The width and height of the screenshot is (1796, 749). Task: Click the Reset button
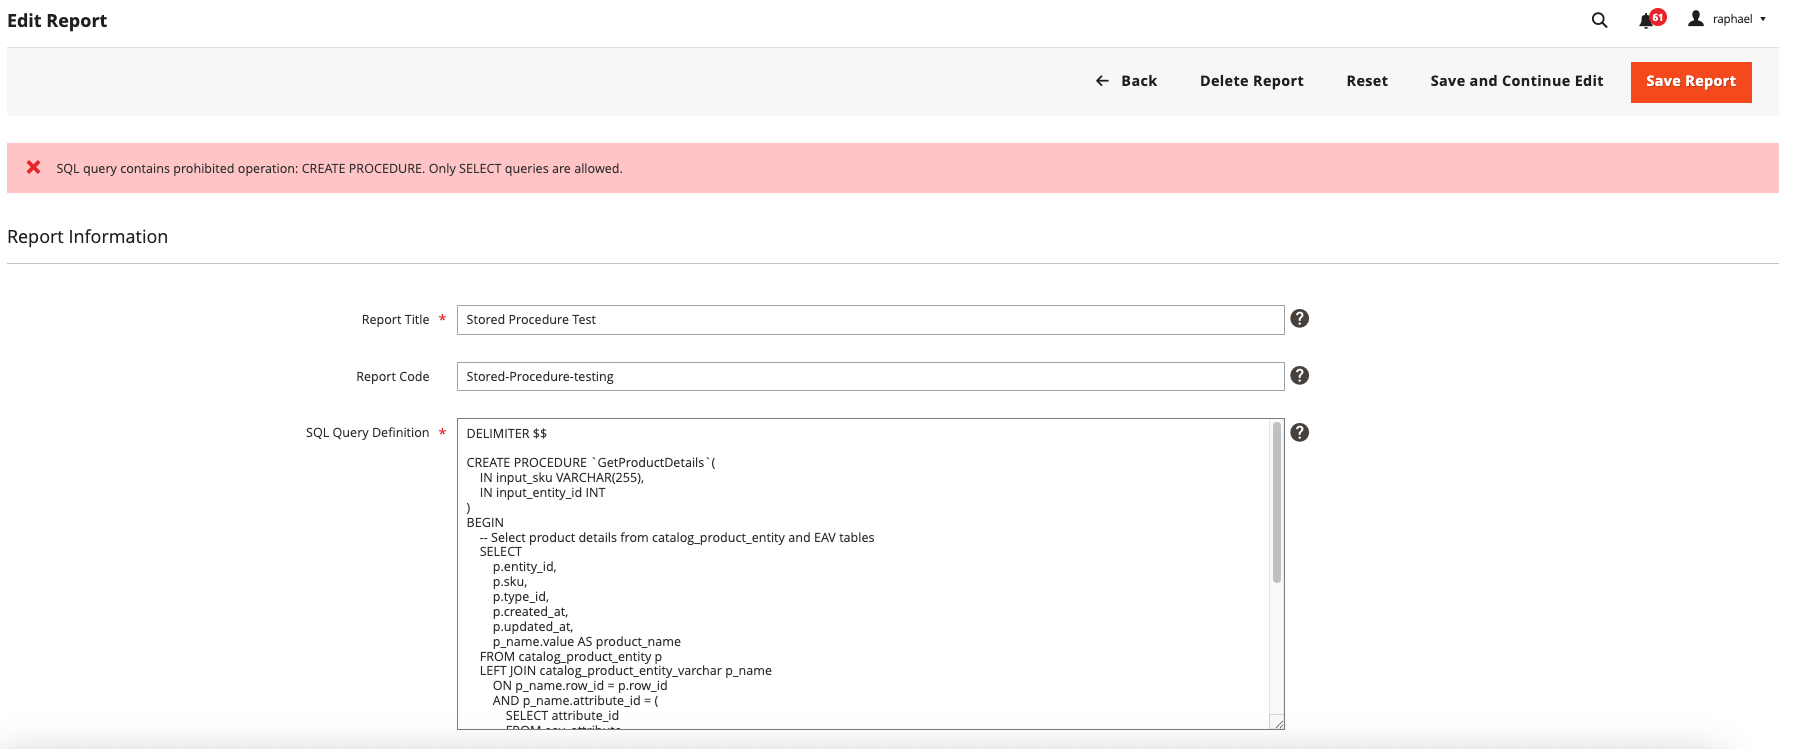pos(1367,81)
